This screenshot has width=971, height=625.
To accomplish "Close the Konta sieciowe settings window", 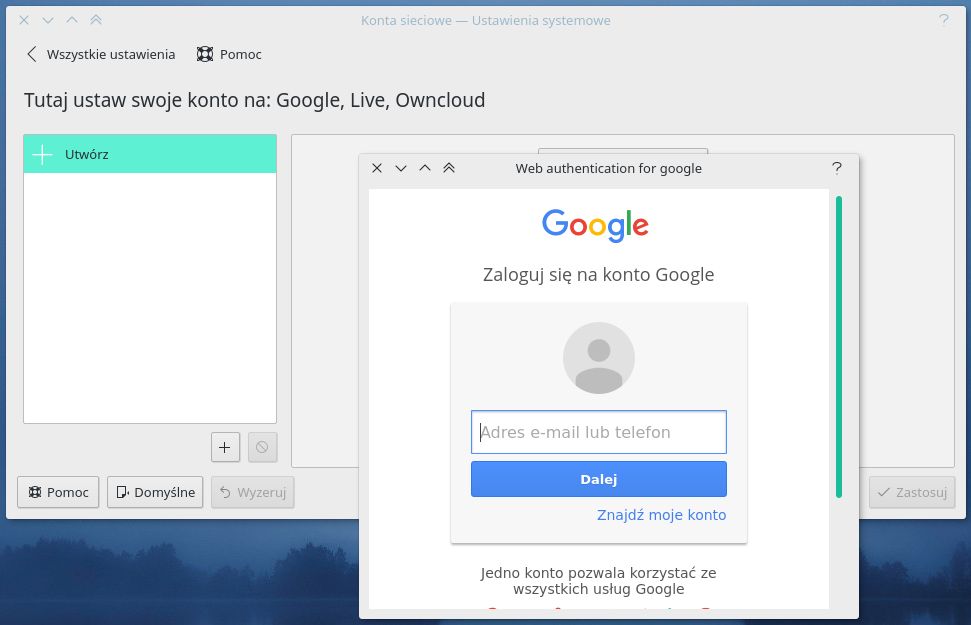I will pos(24,20).
